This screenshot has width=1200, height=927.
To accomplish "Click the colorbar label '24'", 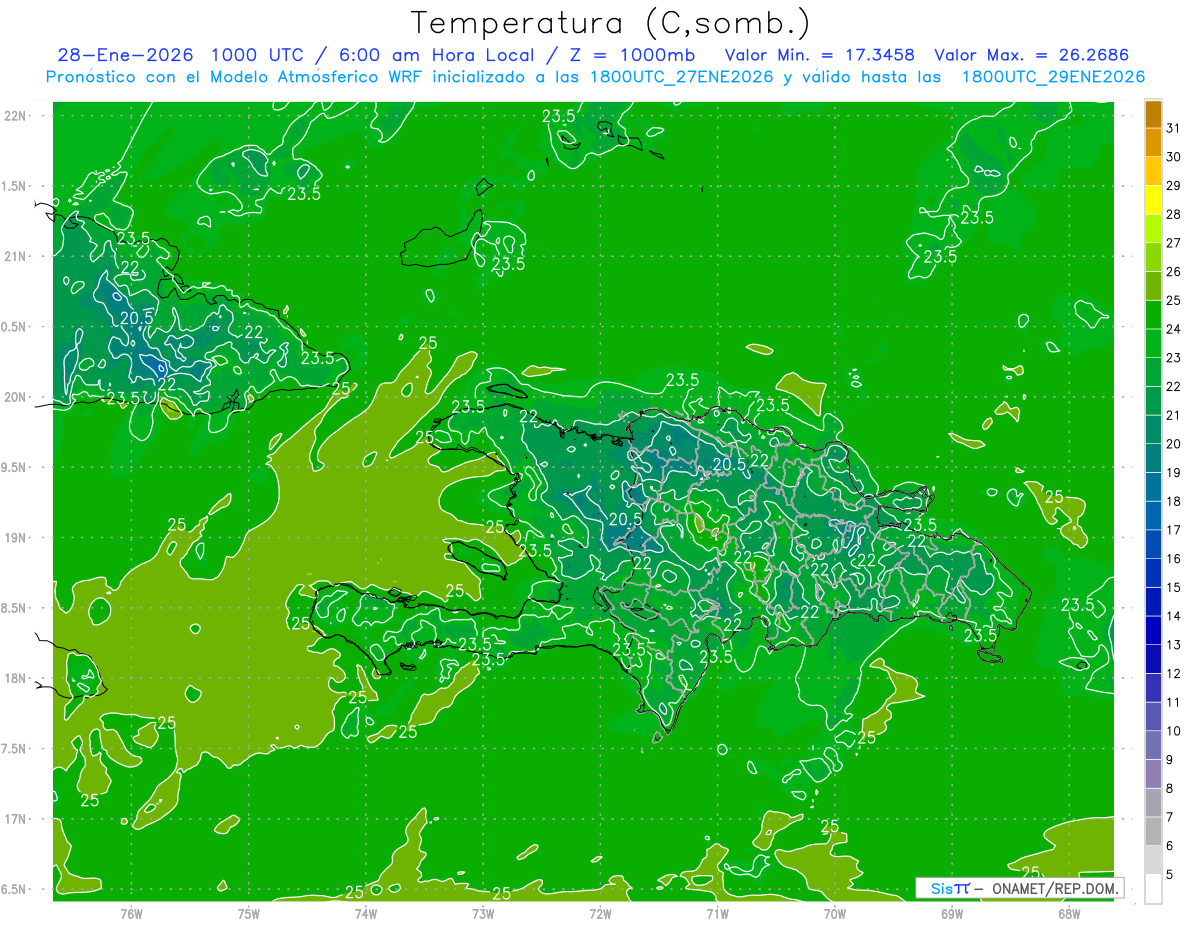I will click(x=1174, y=329).
